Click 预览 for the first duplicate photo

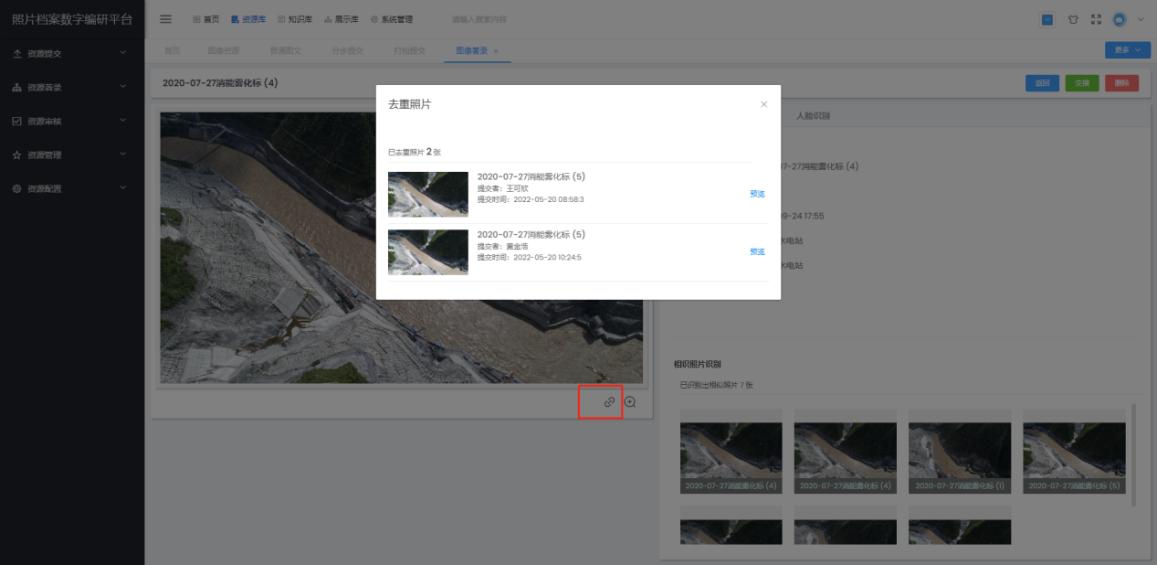pos(757,194)
